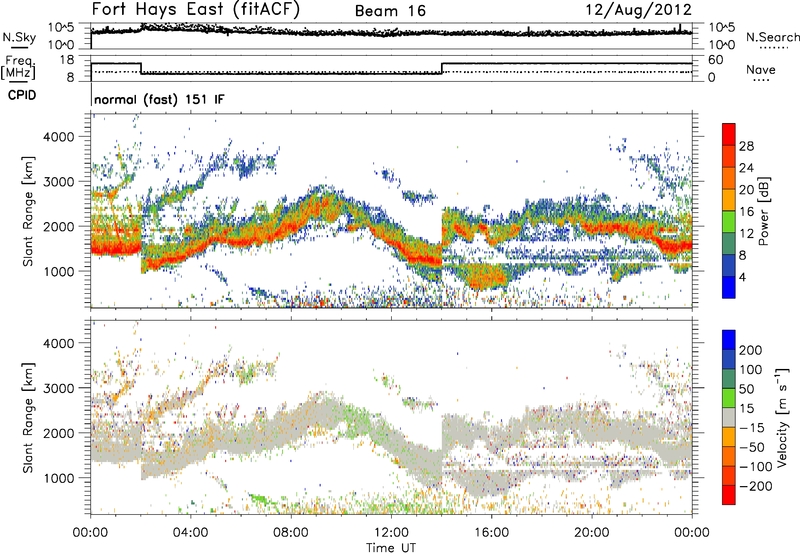
Task: Click the left '10^5' noise axis tick
Action: (x=61, y=28)
